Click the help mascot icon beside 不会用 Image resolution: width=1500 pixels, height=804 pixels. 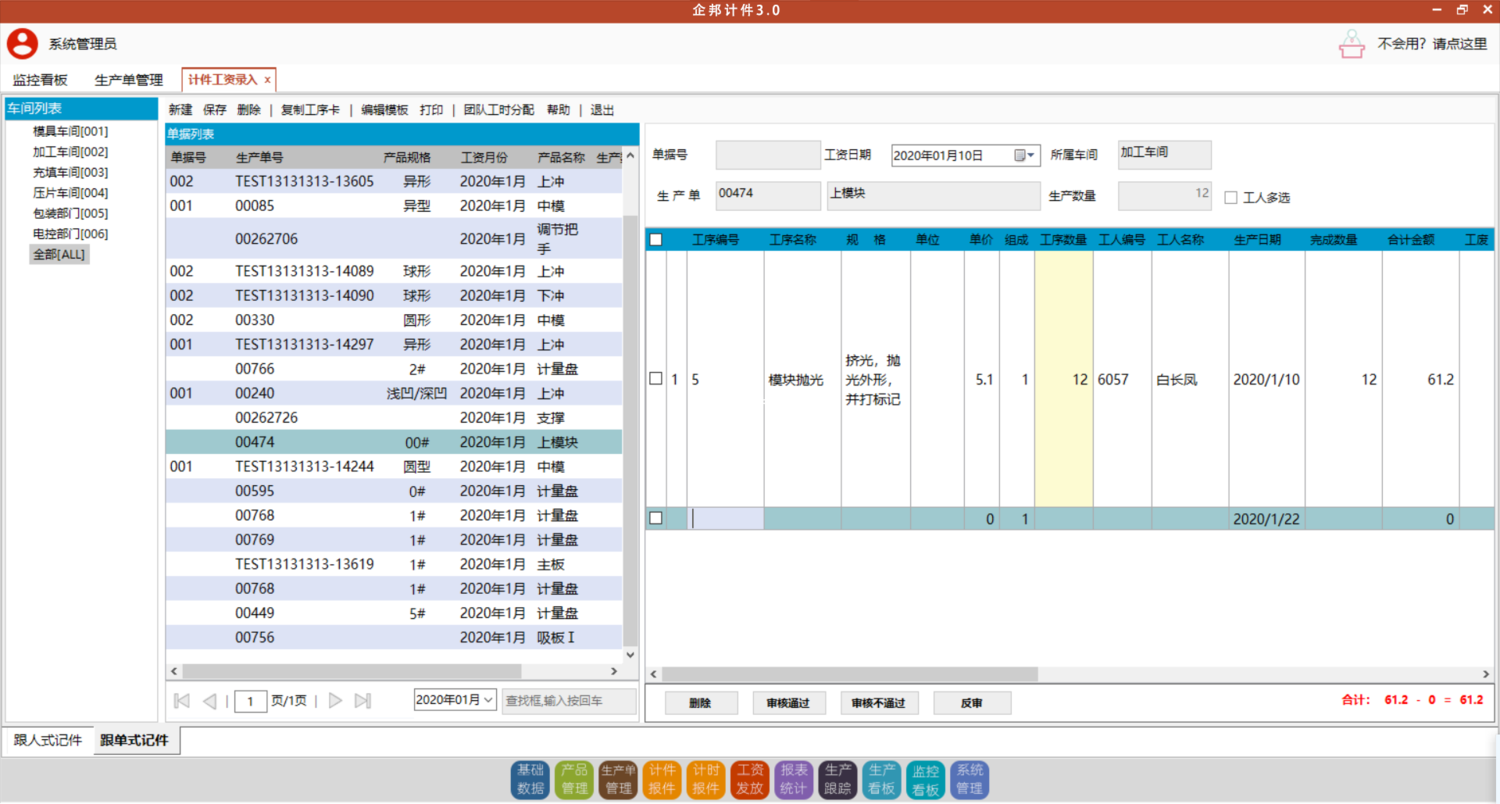pos(1351,44)
